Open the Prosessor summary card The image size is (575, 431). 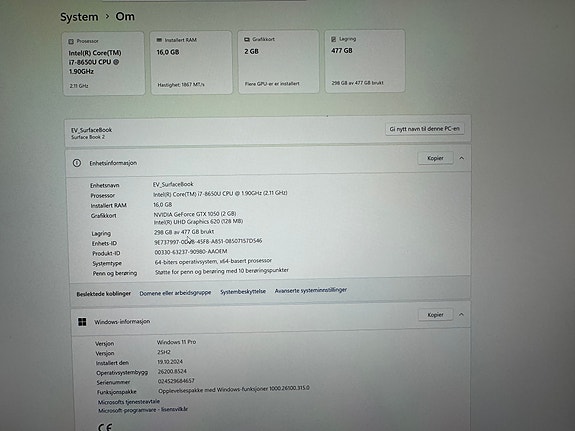pos(104,64)
